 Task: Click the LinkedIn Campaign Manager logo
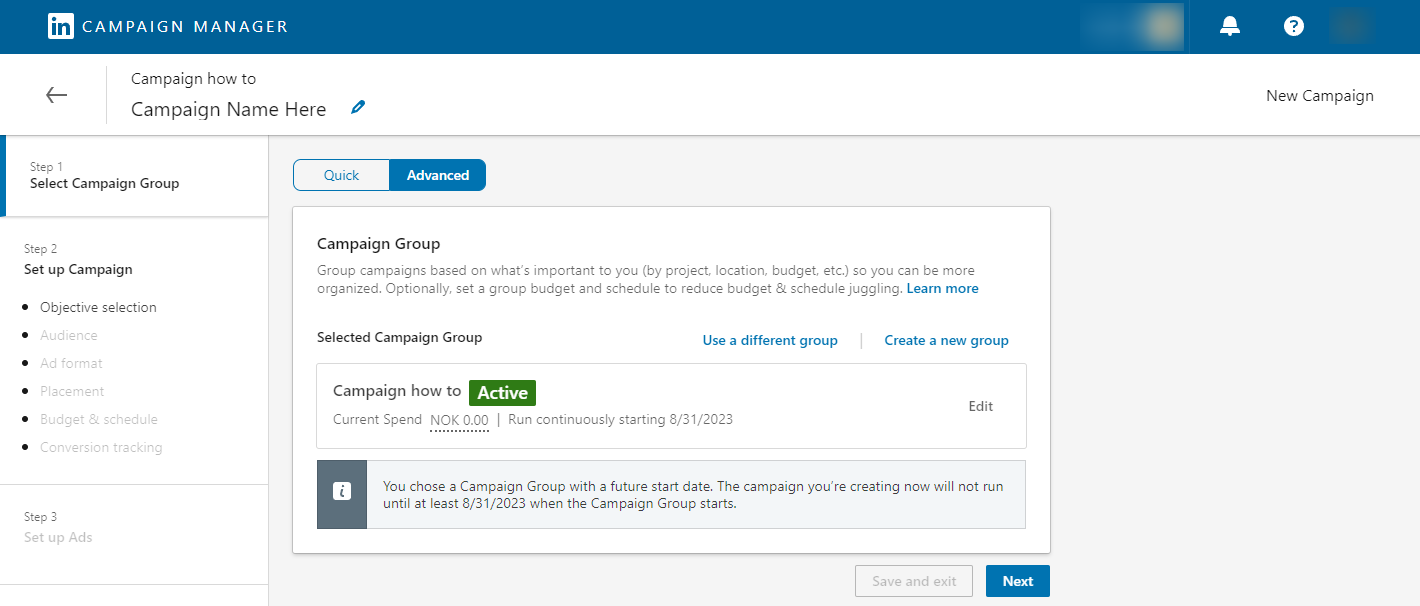(60, 26)
